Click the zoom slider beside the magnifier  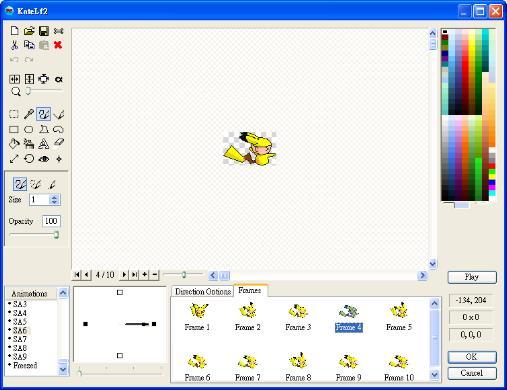click(x=28, y=91)
